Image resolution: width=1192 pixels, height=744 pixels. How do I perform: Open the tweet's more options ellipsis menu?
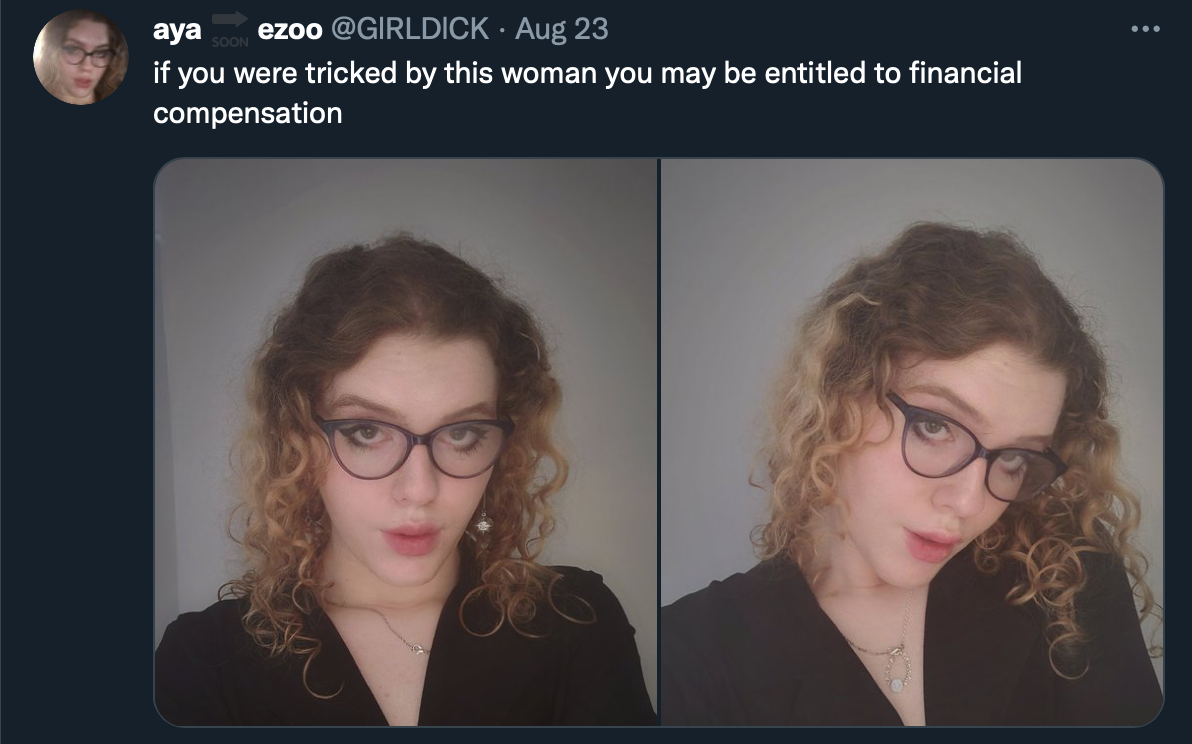point(1145,30)
